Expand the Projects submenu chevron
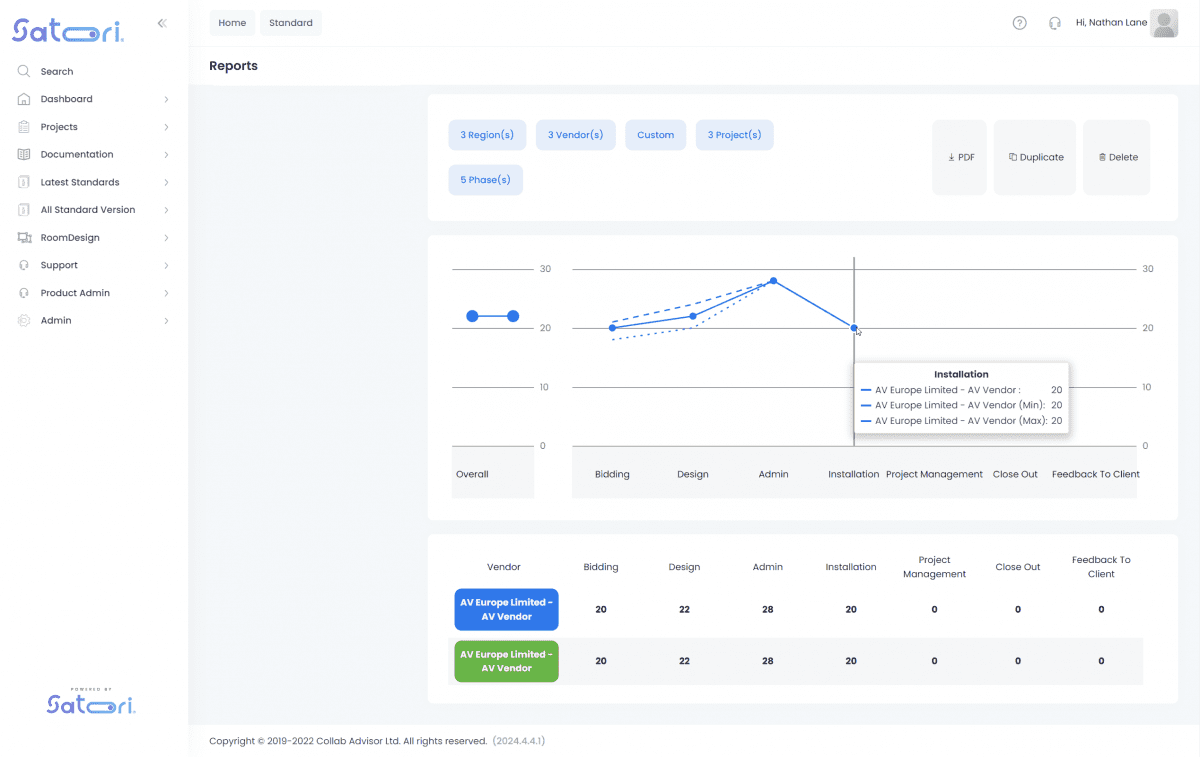The width and height of the screenshot is (1200, 757). tap(166, 127)
